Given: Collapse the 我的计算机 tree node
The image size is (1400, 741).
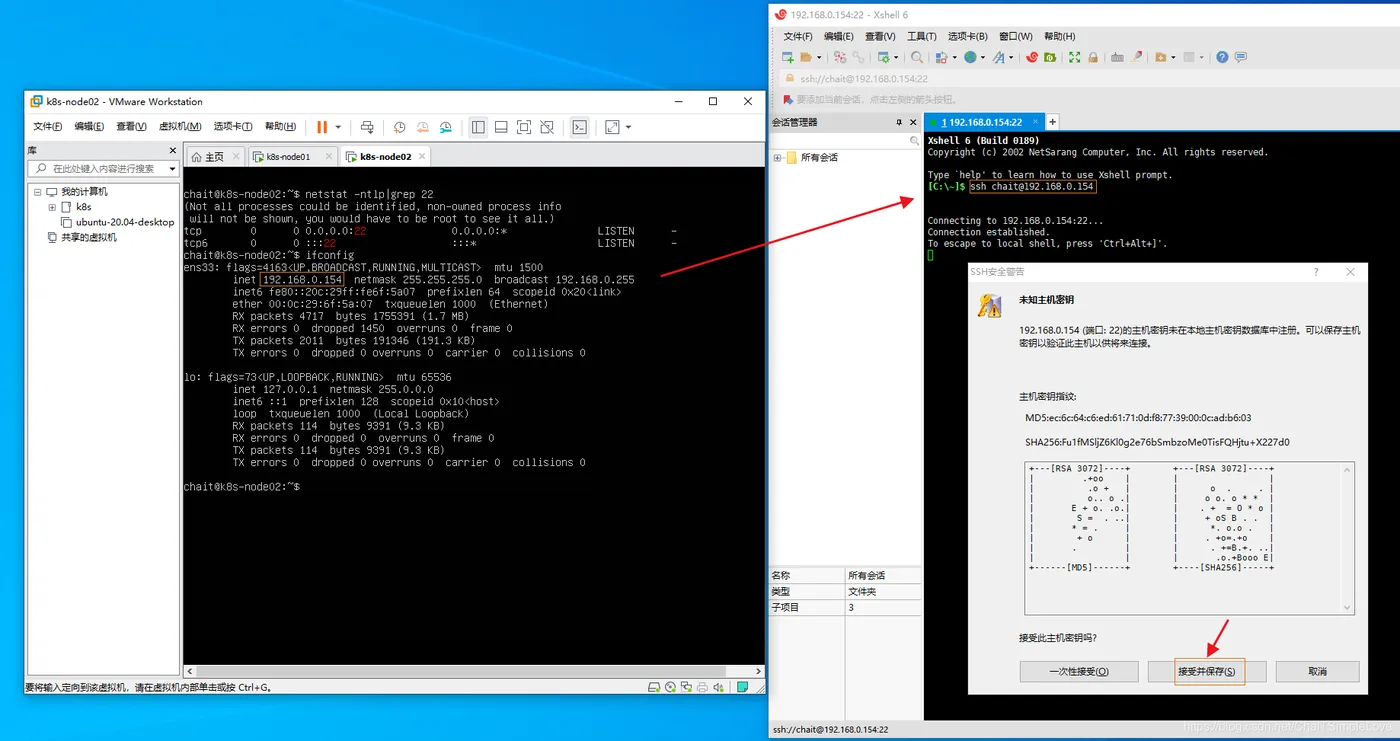Looking at the screenshot, I should (x=38, y=192).
